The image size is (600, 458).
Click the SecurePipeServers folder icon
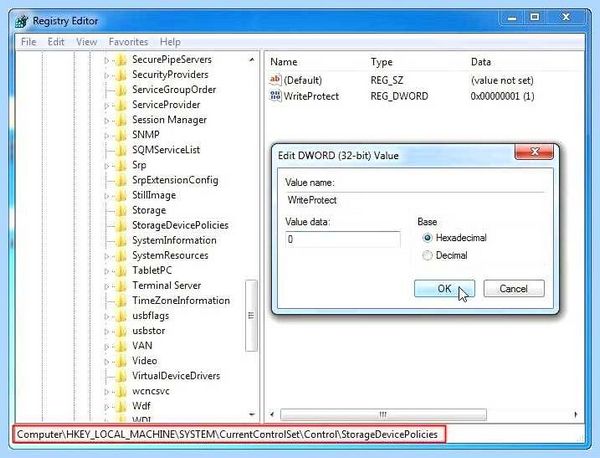click(121, 60)
